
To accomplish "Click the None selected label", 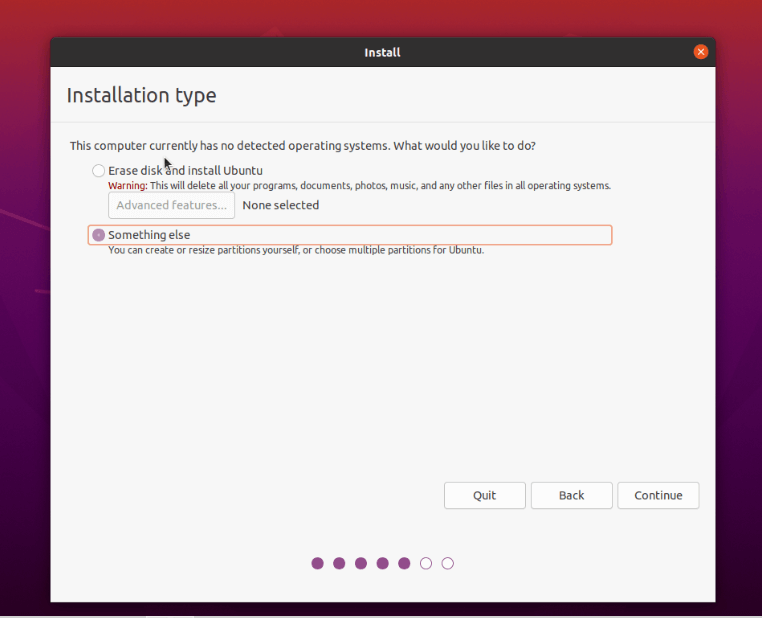I will (281, 205).
